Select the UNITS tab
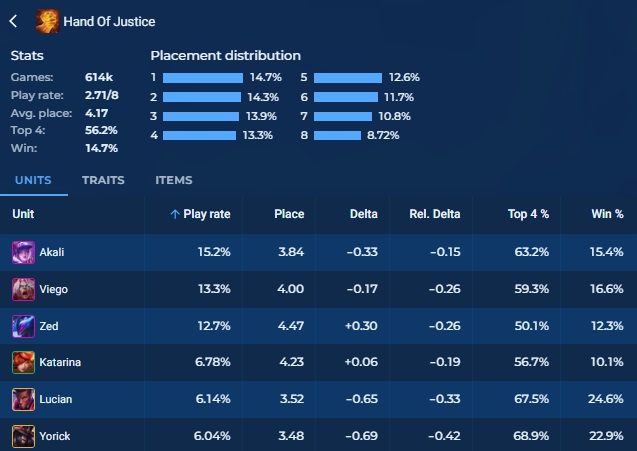637x451 pixels. tap(33, 180)
